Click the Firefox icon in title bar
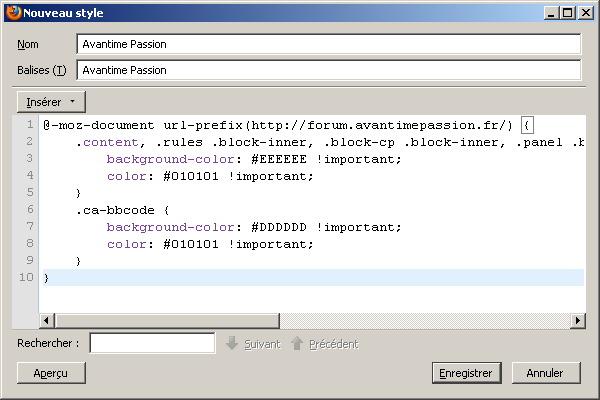 pos(13,13)
